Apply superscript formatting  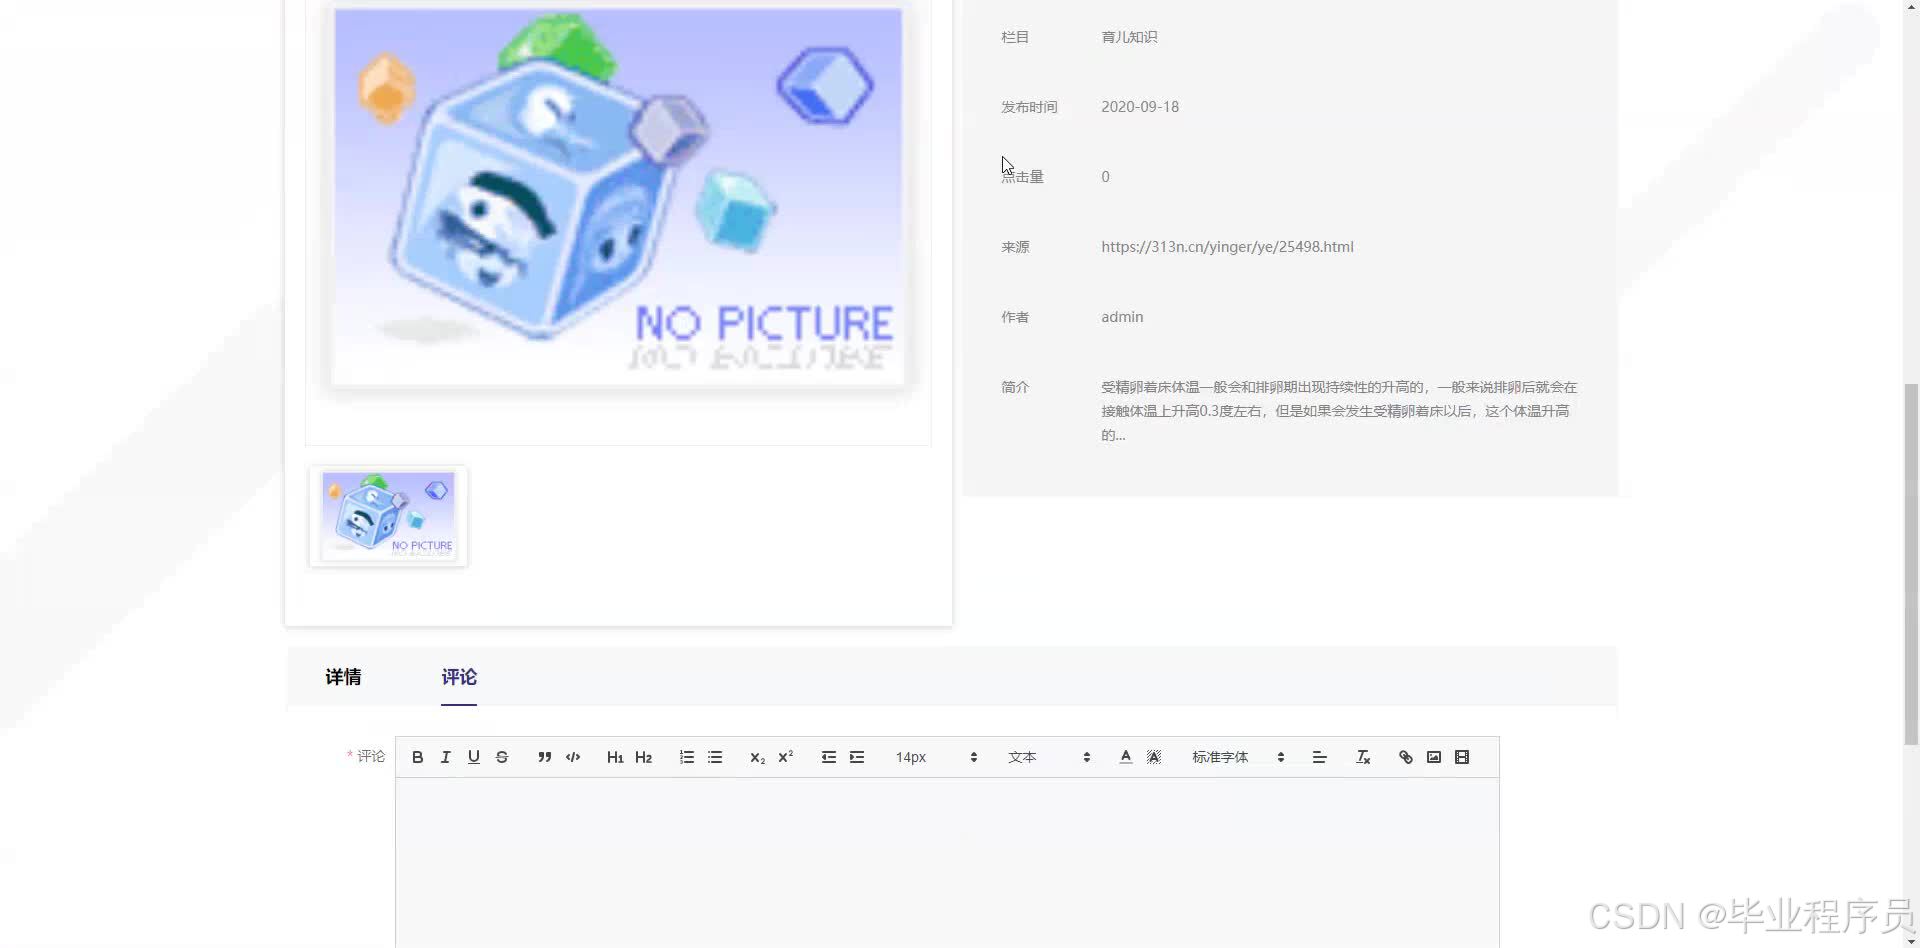[786, 757]
